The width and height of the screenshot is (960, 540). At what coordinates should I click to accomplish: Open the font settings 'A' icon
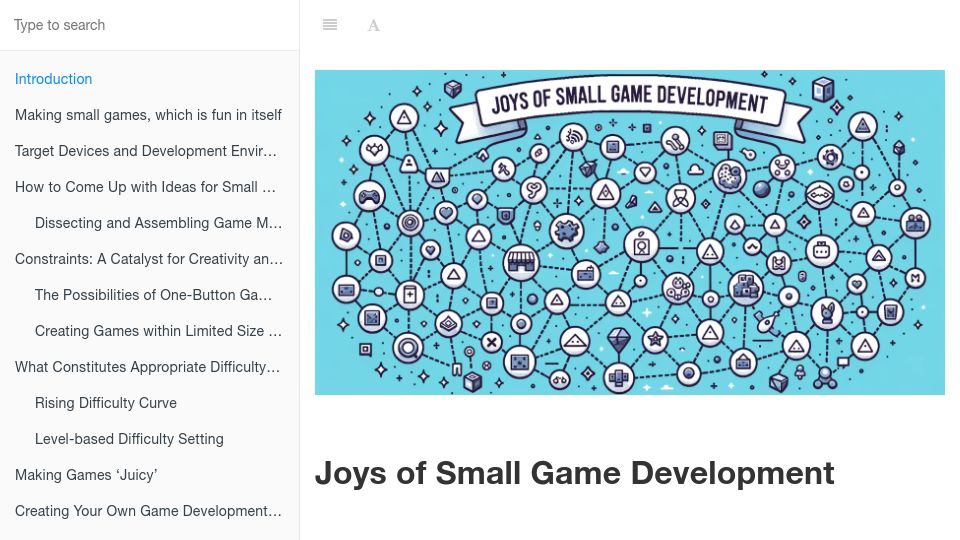point(373,25)
